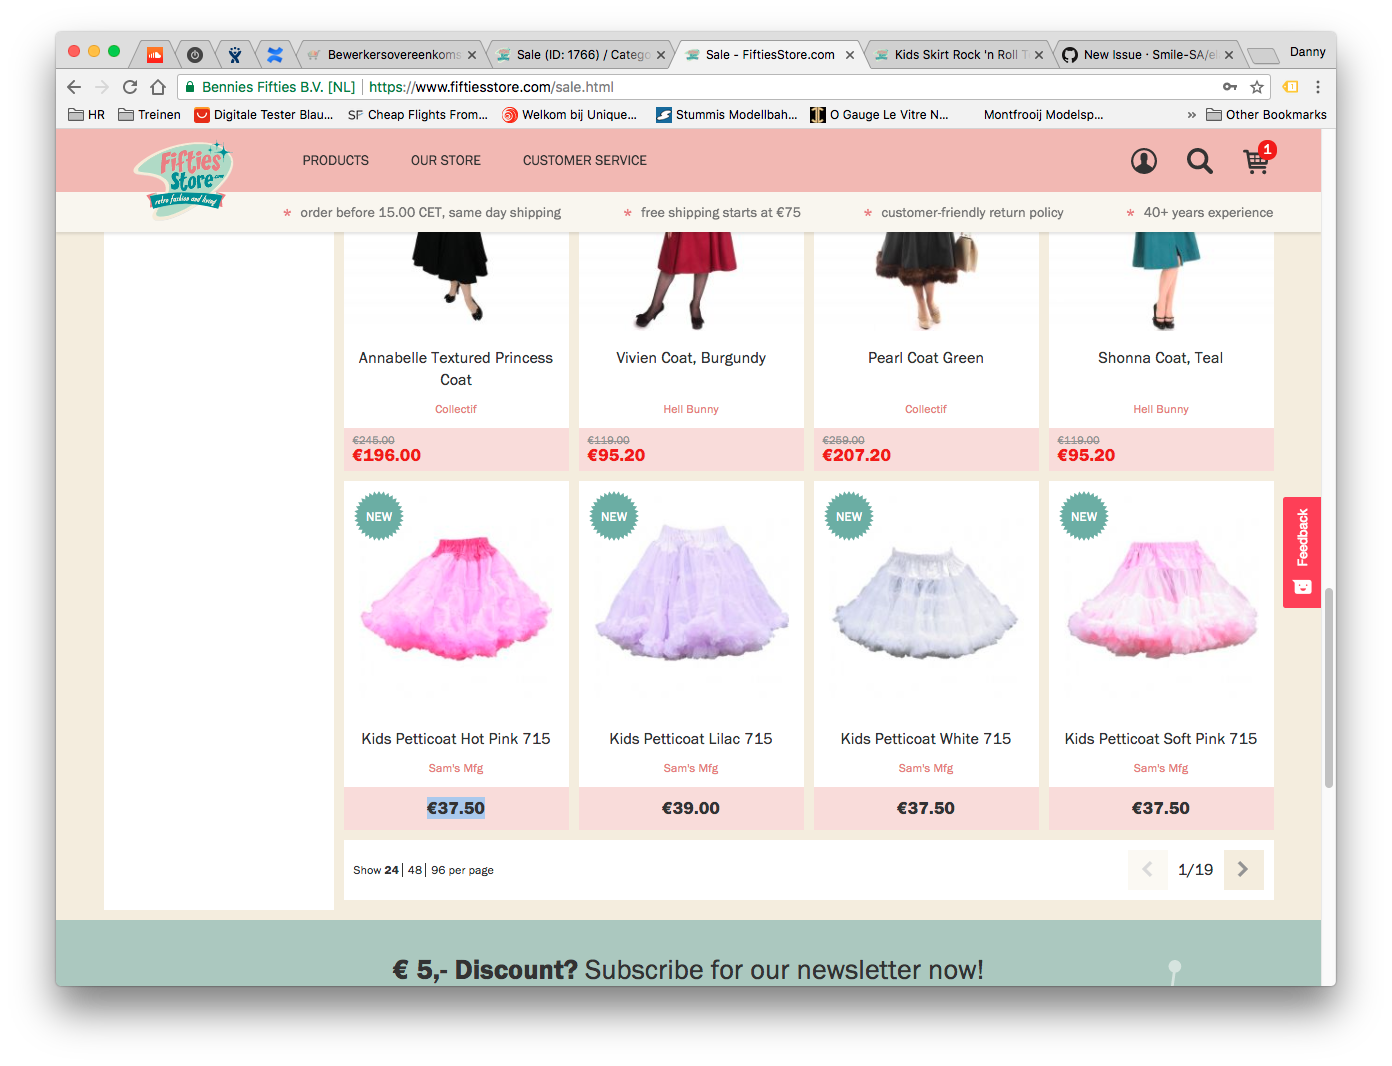
Task: Open the browser home page
Action: coord(158,87)
